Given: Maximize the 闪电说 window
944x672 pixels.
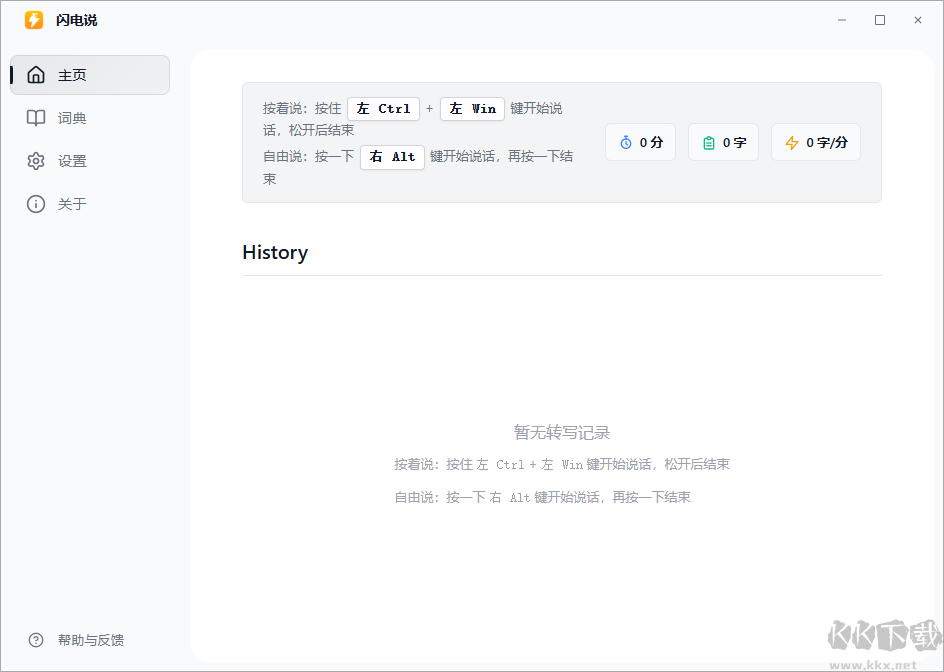Looking at the screenshot, I should pos(880,20).
